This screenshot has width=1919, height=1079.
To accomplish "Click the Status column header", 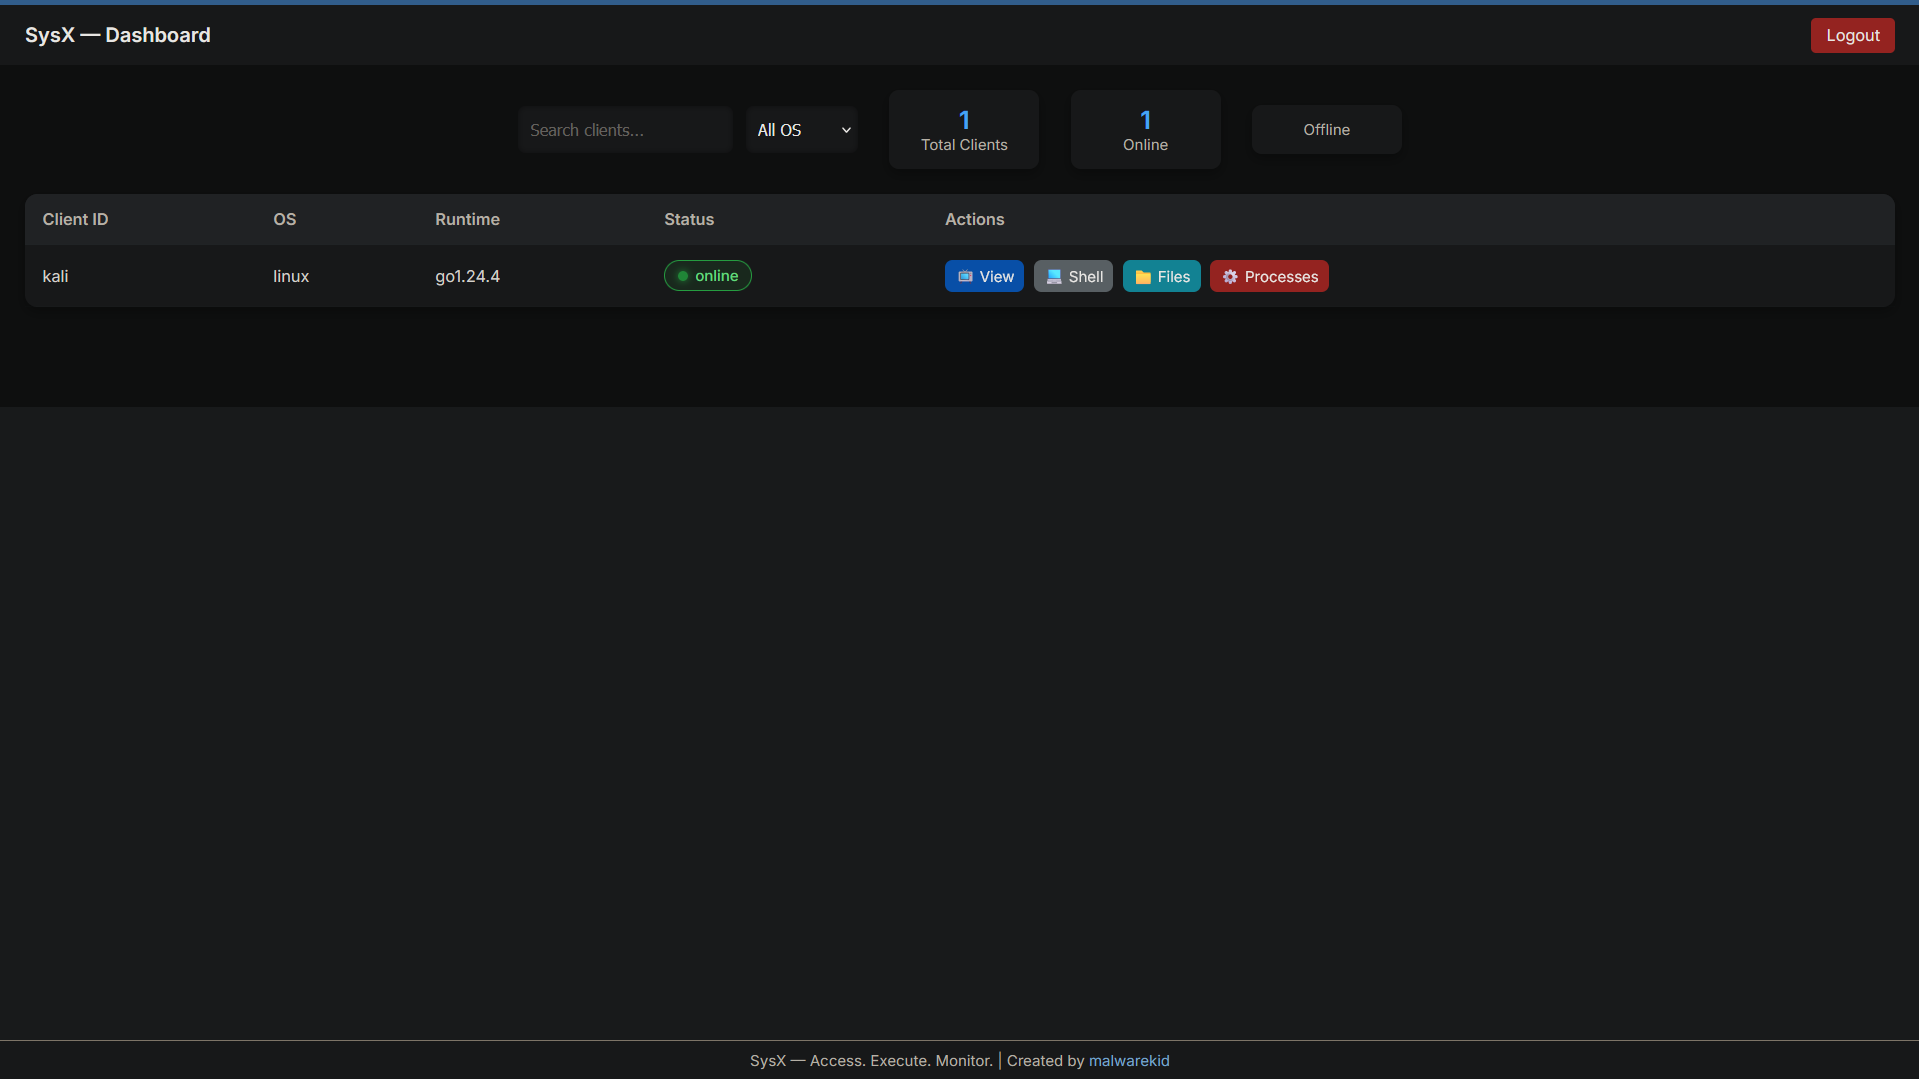I will coord(689,219).
